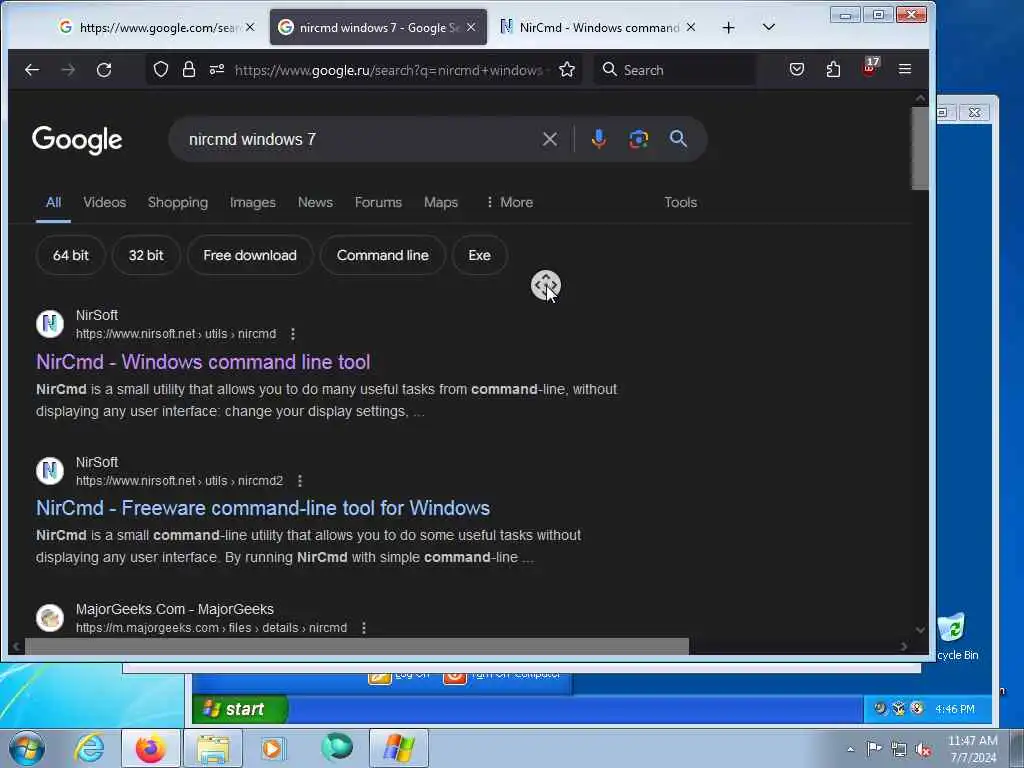Apply the Free download chip
The image size is (1024, 768).
click(x=249, y=255)
